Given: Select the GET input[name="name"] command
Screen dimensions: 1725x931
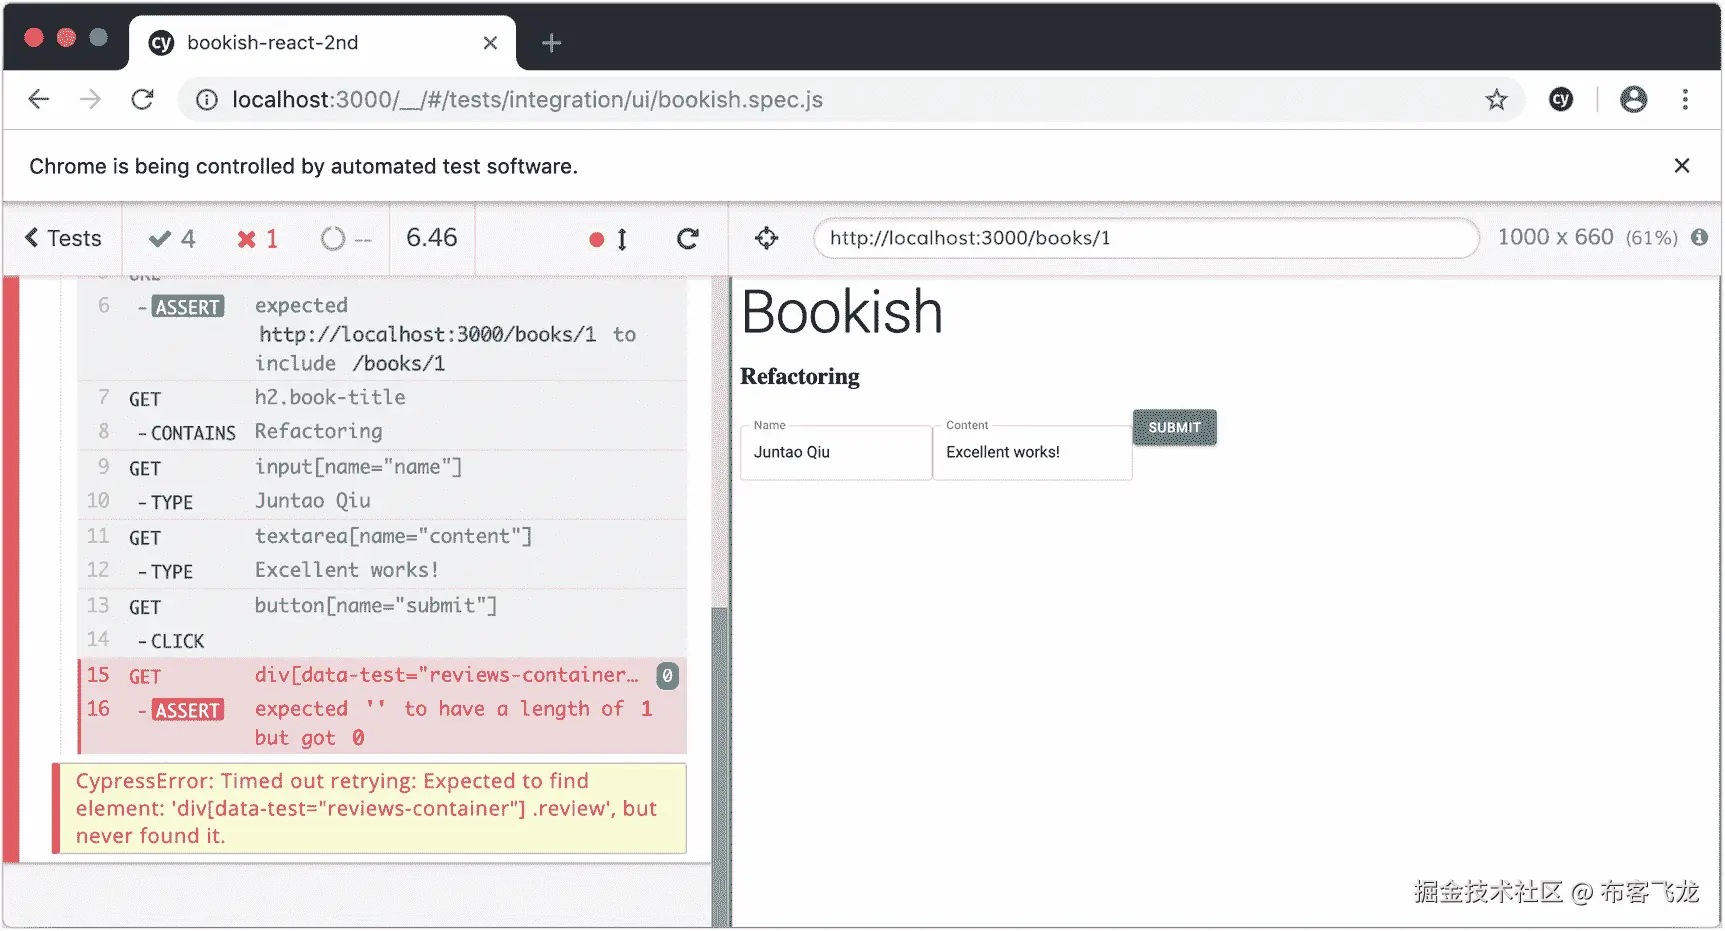Looking at the screenshot, I should coord(382,467).
